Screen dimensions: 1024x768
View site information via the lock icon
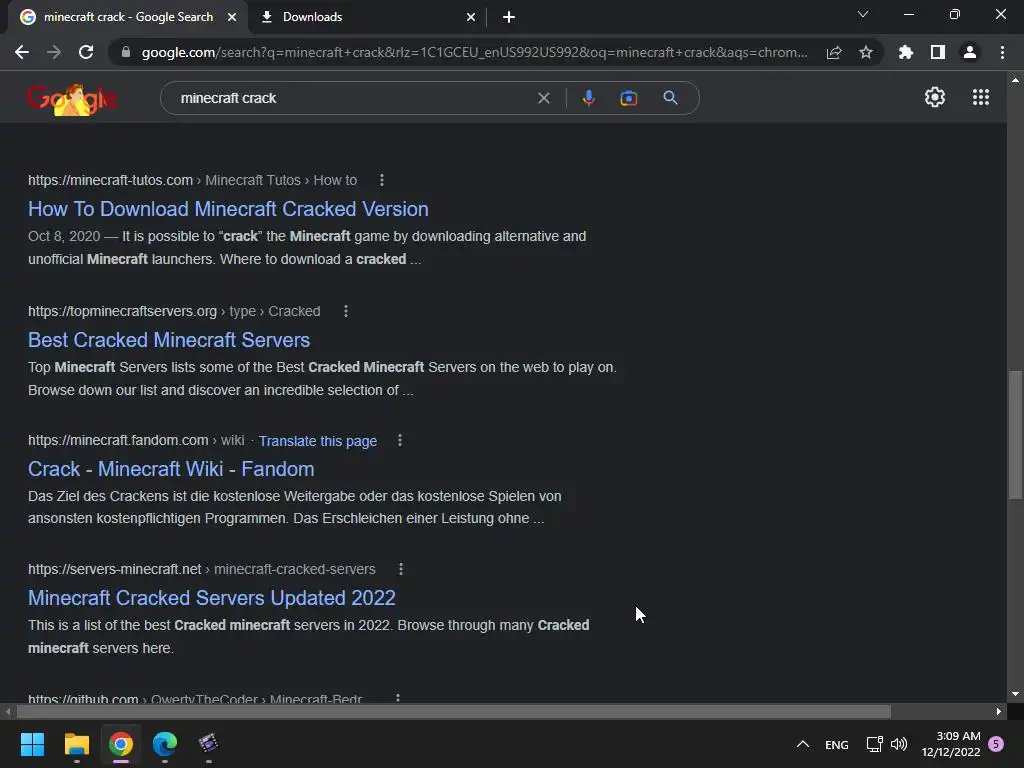click(125, 52)
